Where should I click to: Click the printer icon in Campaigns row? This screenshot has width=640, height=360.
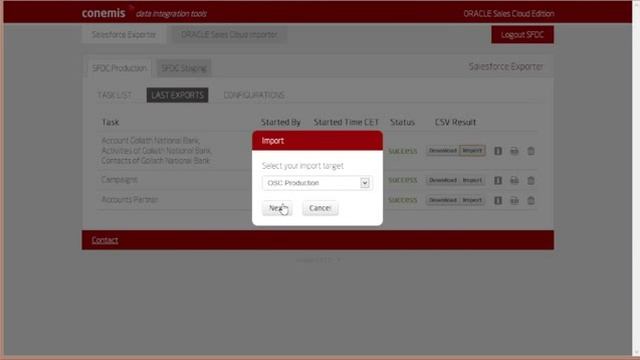tap(514, 180)
